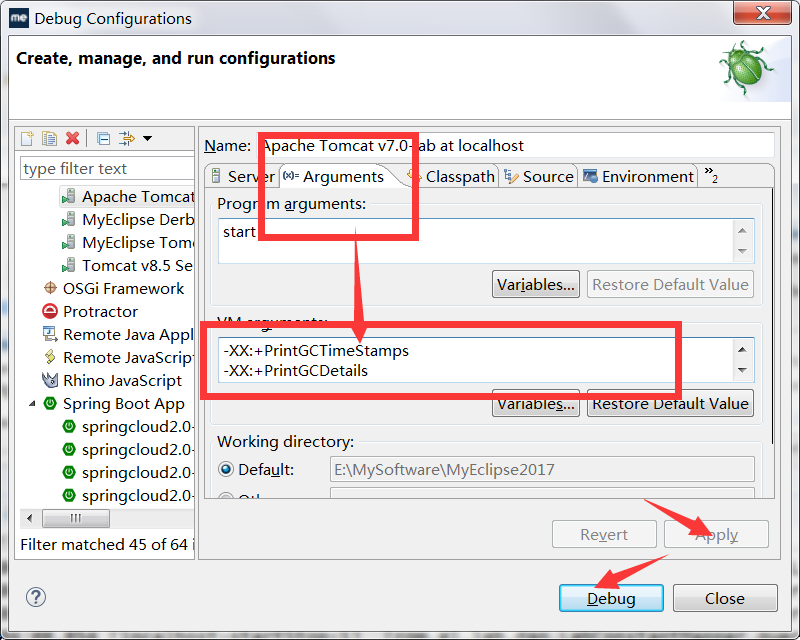The height and width of the screenshot is (640, 800).
Task: Click the Close button
Action: click(725, 598)
